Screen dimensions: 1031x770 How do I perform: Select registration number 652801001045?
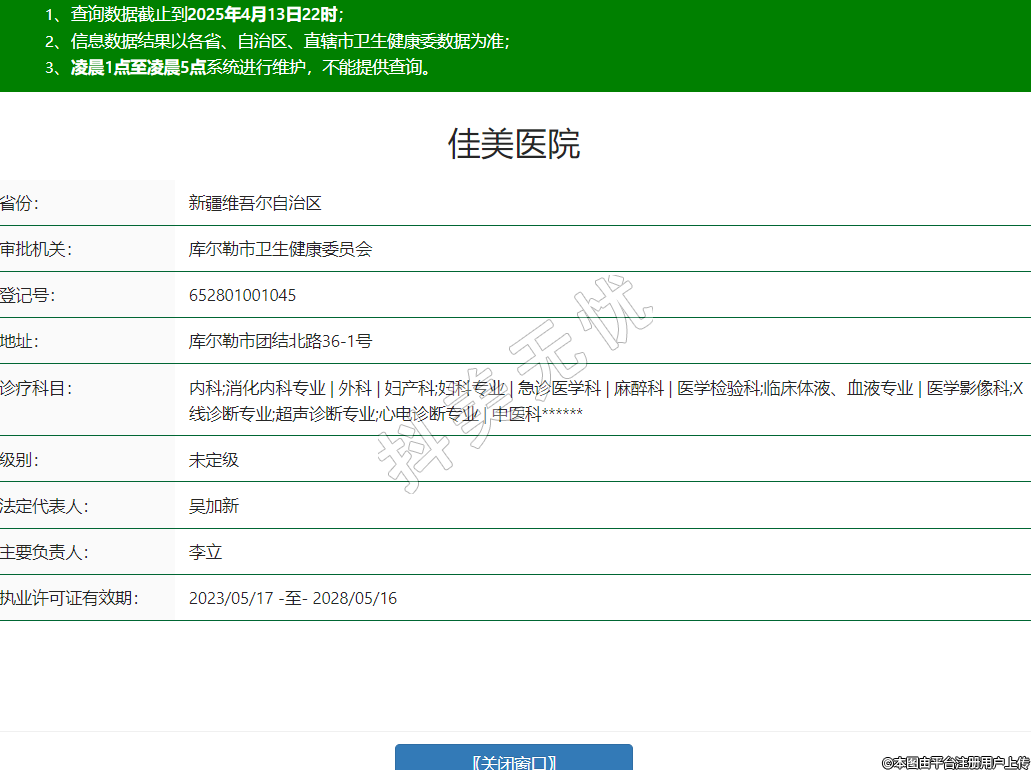click(242, 295)
